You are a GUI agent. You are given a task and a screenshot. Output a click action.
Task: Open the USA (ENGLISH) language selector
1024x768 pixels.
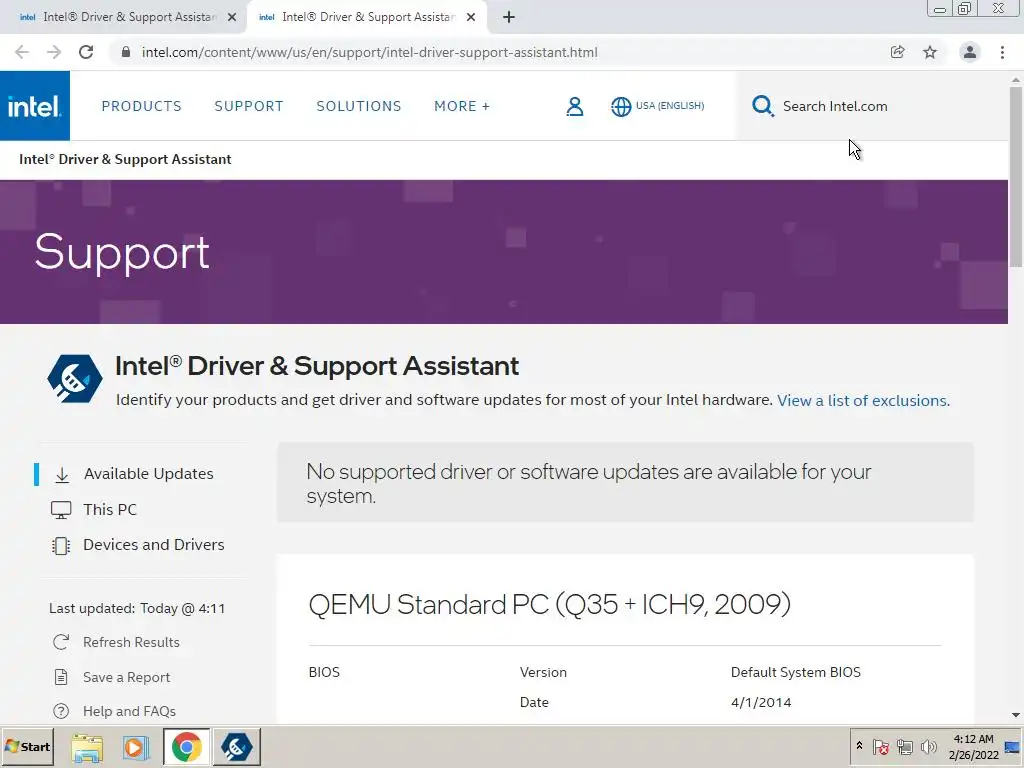pos(670,106)
